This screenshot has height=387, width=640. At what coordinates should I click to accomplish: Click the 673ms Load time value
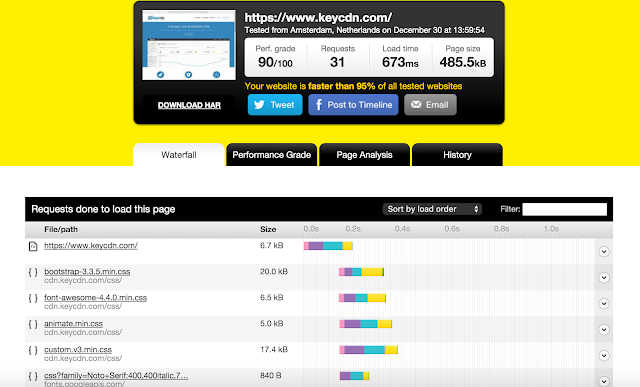(x=400, y=62)
